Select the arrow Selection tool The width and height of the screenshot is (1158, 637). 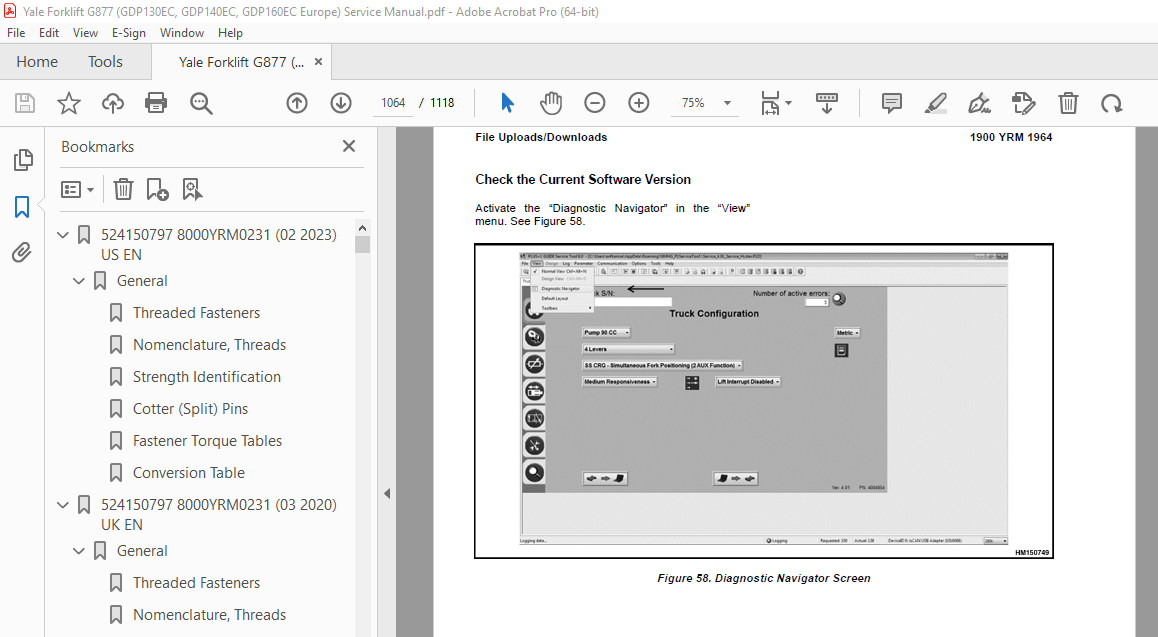point(507,103)
